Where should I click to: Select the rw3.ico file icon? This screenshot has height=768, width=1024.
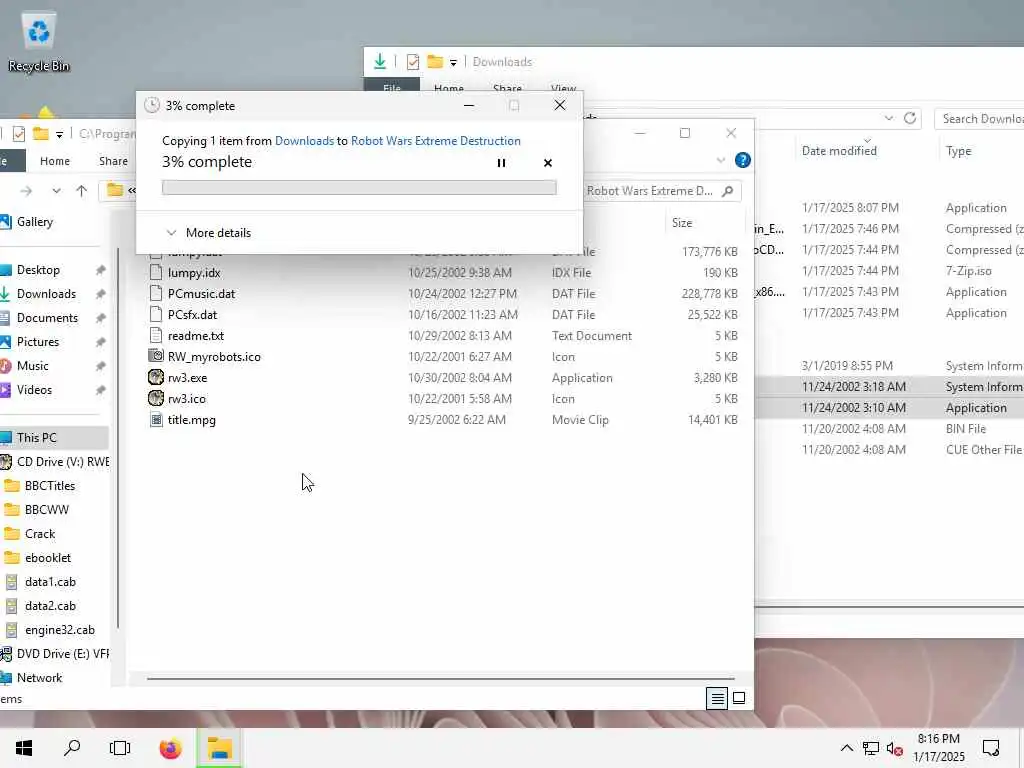tap(155, 398)
